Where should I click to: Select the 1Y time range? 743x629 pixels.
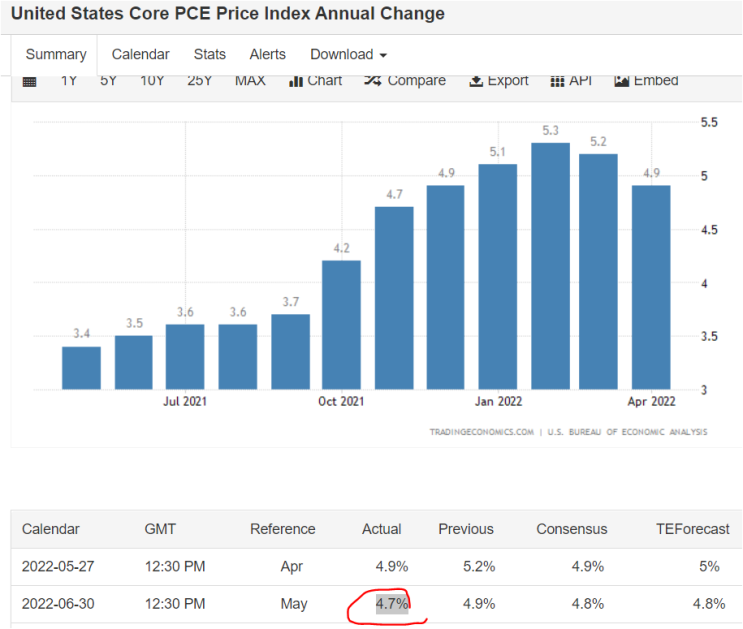69,81
